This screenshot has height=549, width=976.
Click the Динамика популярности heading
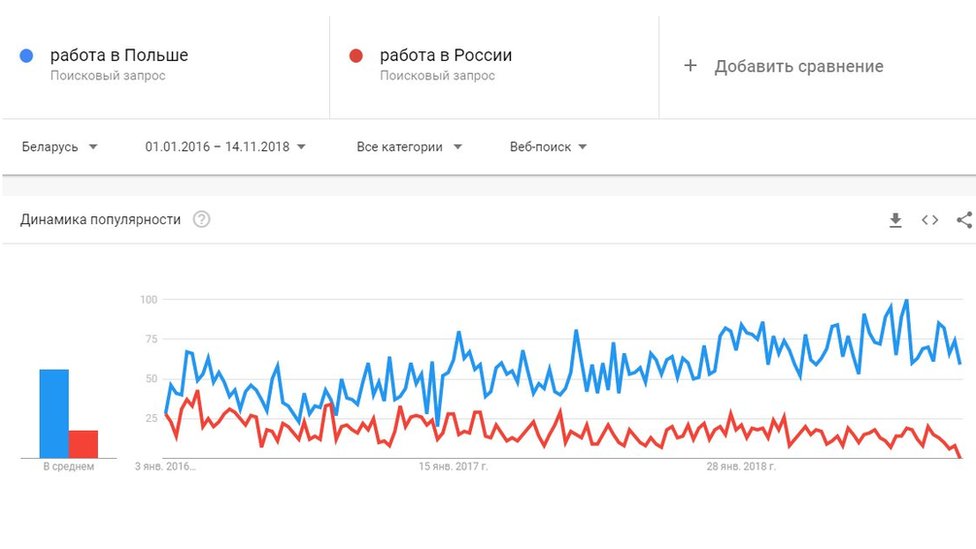(100, 220)
